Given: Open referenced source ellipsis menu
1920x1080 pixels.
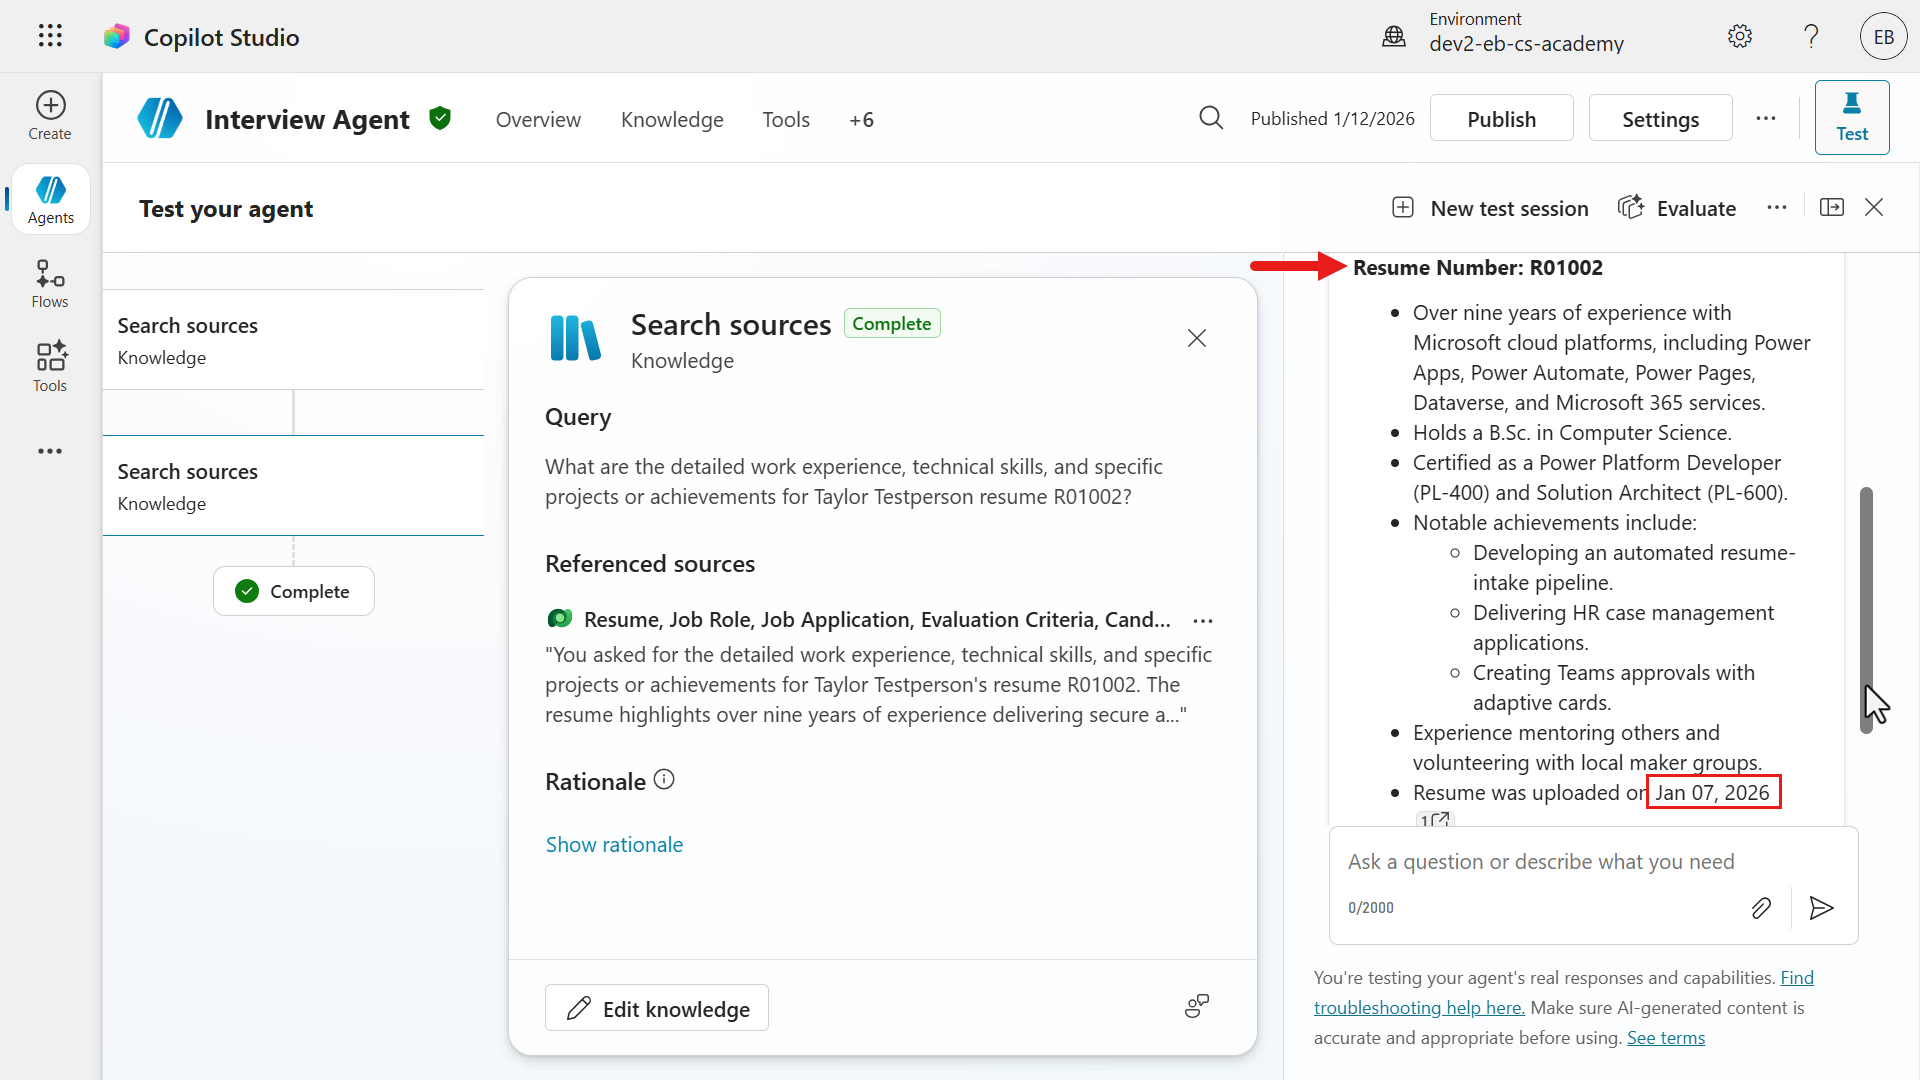Looking at the screenshot, I should click(x=1203, y=621).
